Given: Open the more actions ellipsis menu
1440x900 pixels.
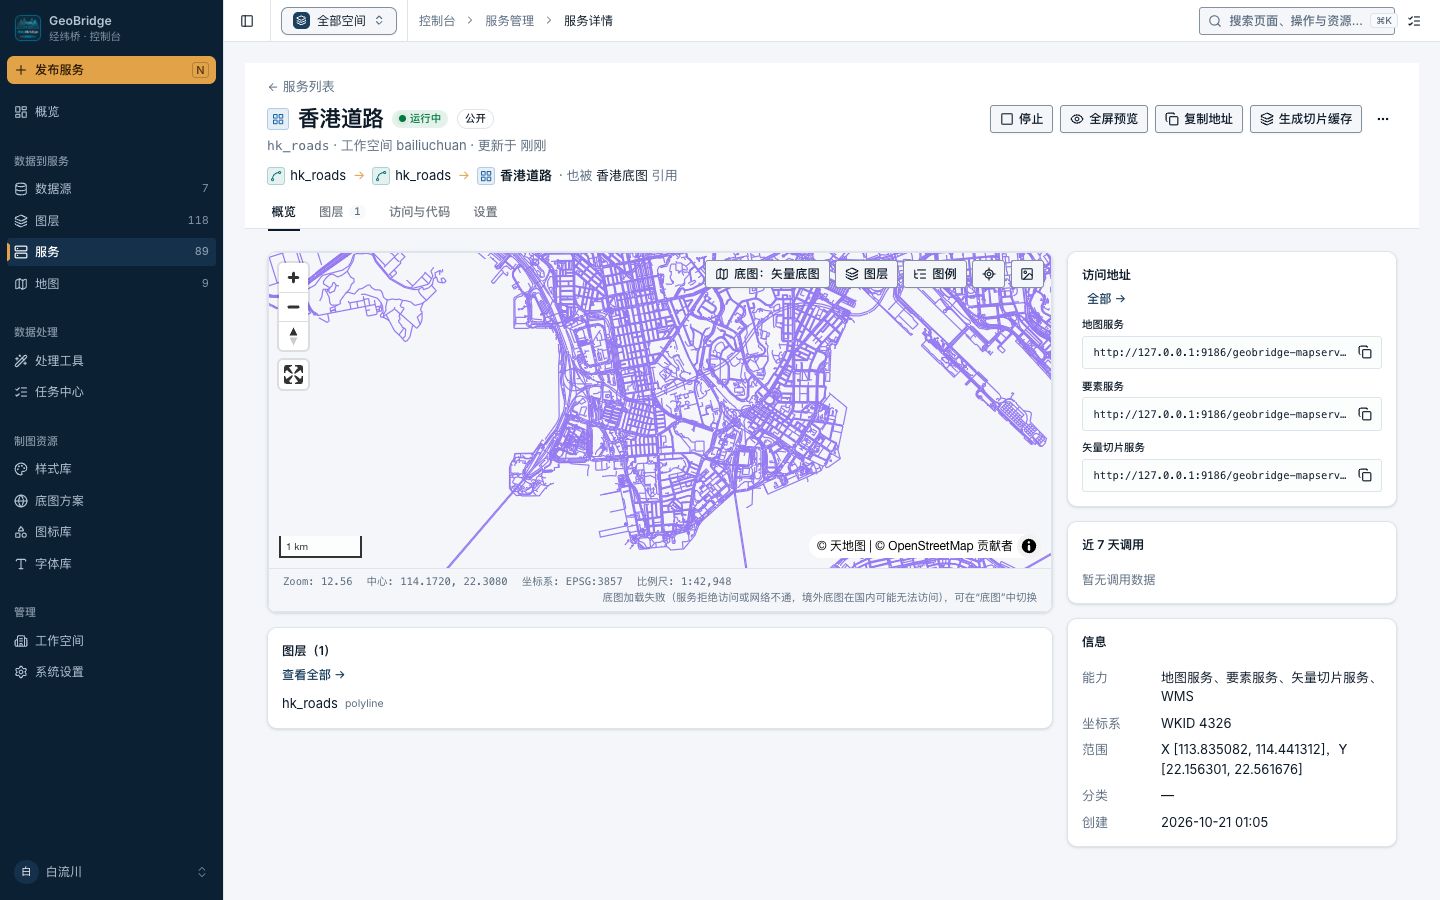Looking at the screenshot, I should pyautogui.click(x=1383, y=119).
